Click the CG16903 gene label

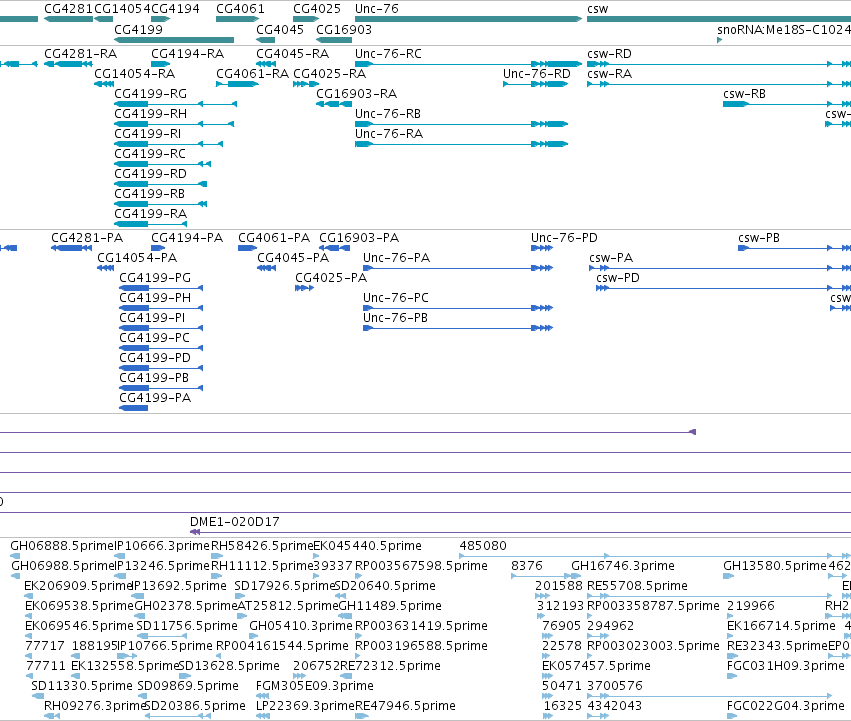click(344, 29)
